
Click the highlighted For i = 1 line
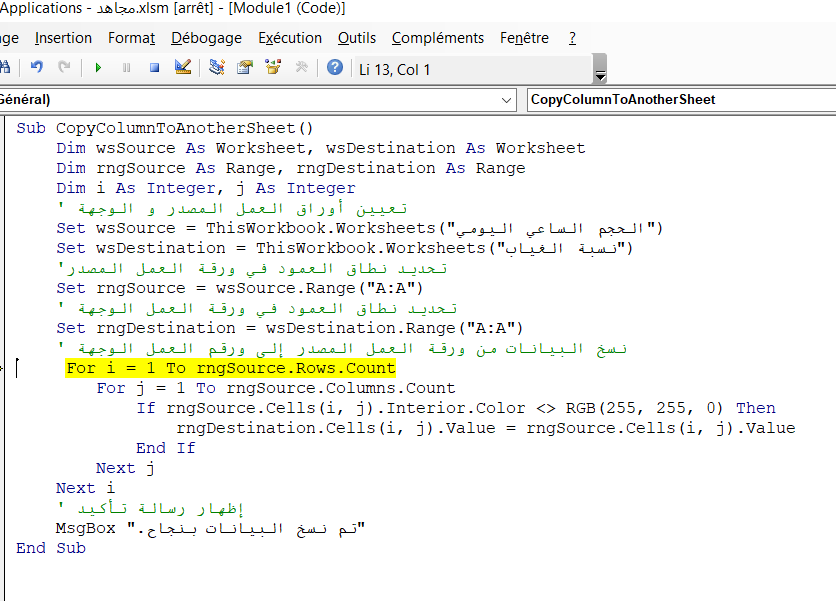tap(230, 368)
